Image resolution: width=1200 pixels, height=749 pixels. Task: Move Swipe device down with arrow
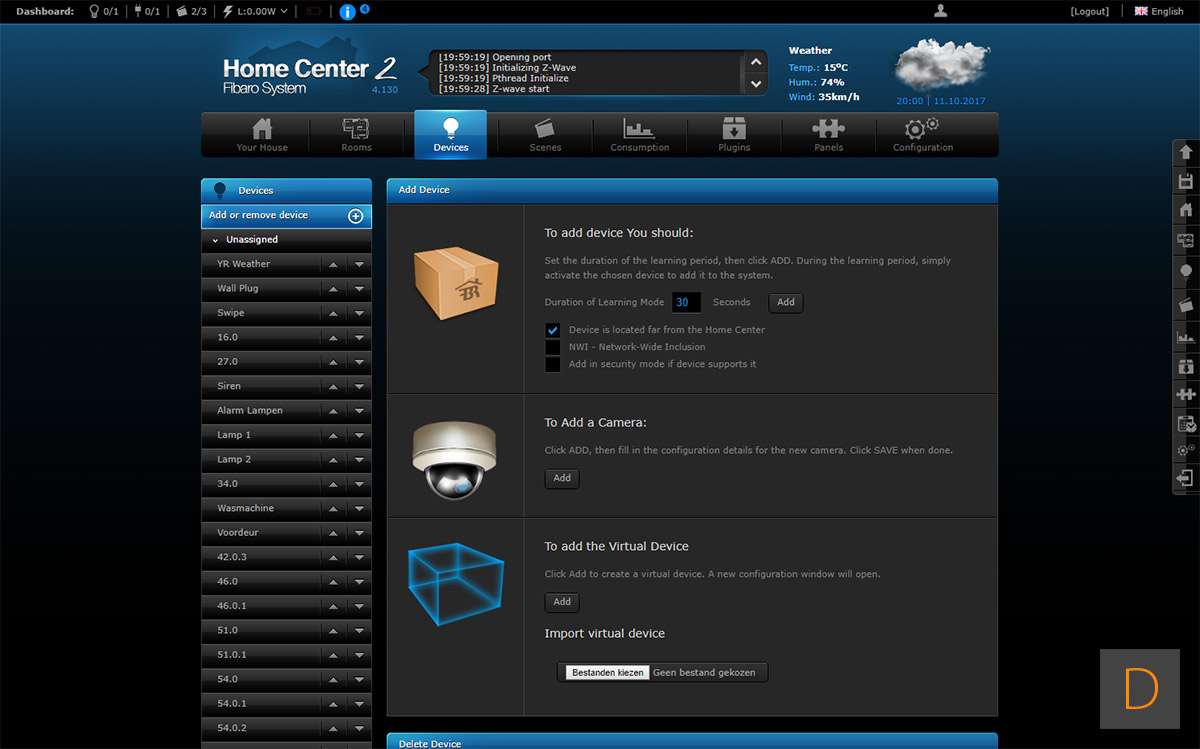point(359,313)
